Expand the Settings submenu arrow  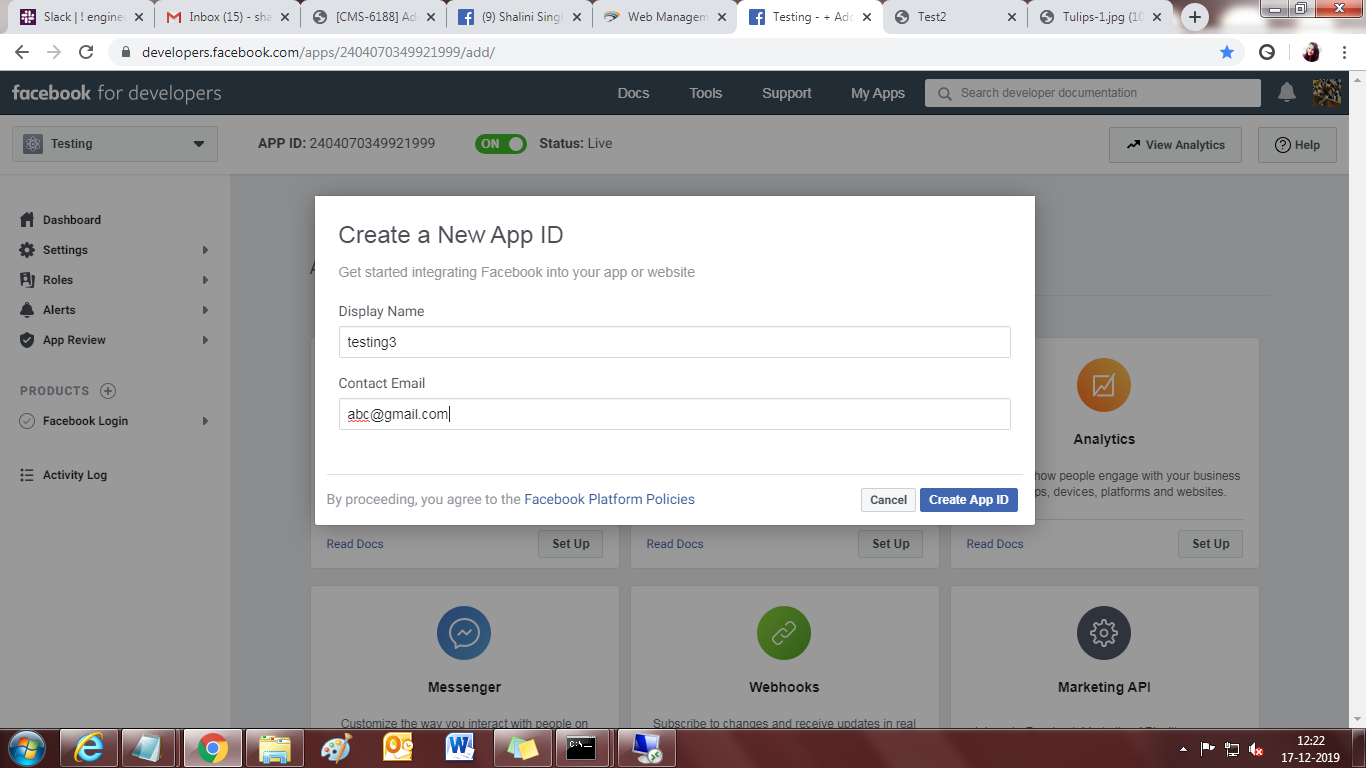point(205,250)
